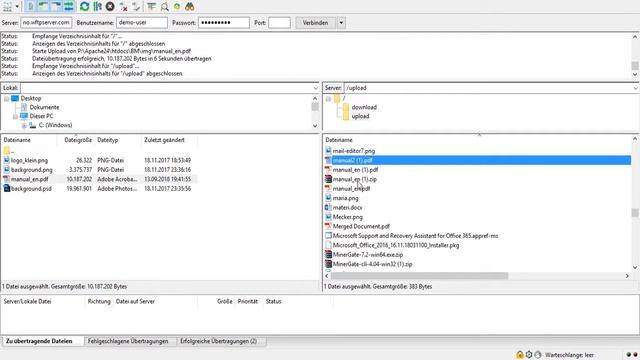The image size is (640, 360).
Task: Click the Server host input field
Action: click(46, 23)
